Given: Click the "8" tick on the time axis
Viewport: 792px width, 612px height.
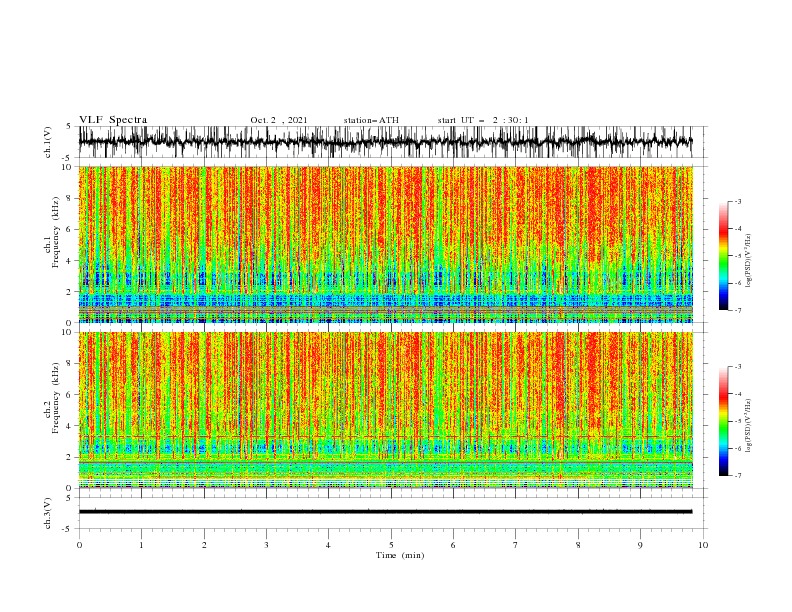Looking at the screenshot, I should 578,545.
